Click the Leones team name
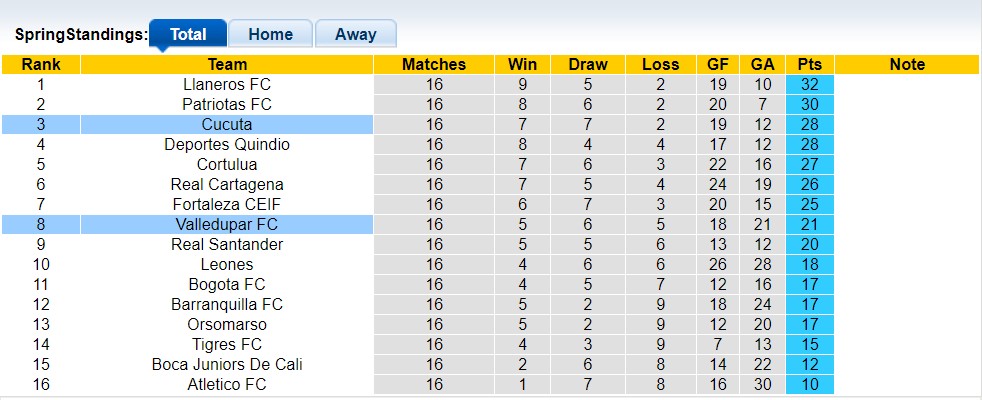Image resolution: width=982 pixels, height=400 pixels. tap(227, 265)
